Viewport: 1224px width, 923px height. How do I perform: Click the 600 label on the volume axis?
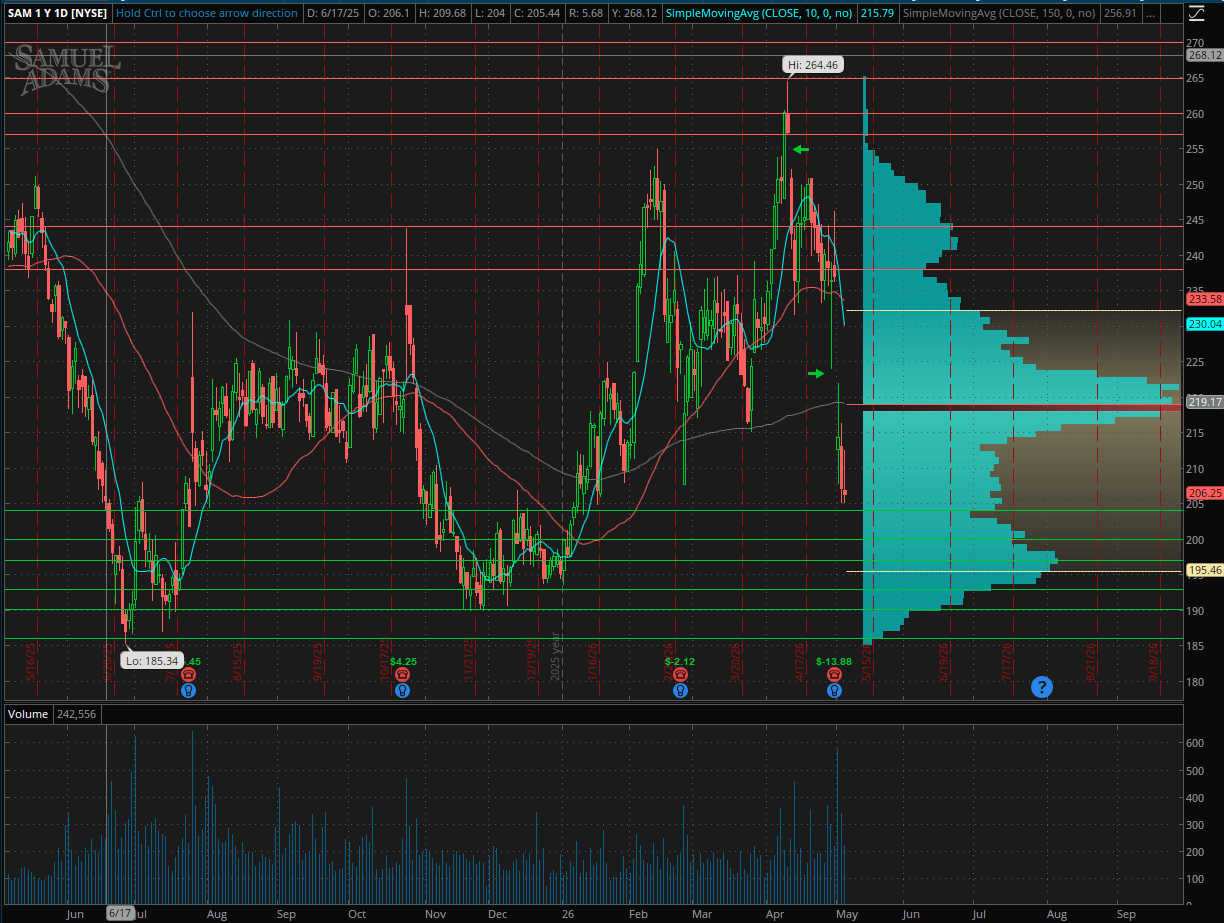click(x=1196, y=743)
